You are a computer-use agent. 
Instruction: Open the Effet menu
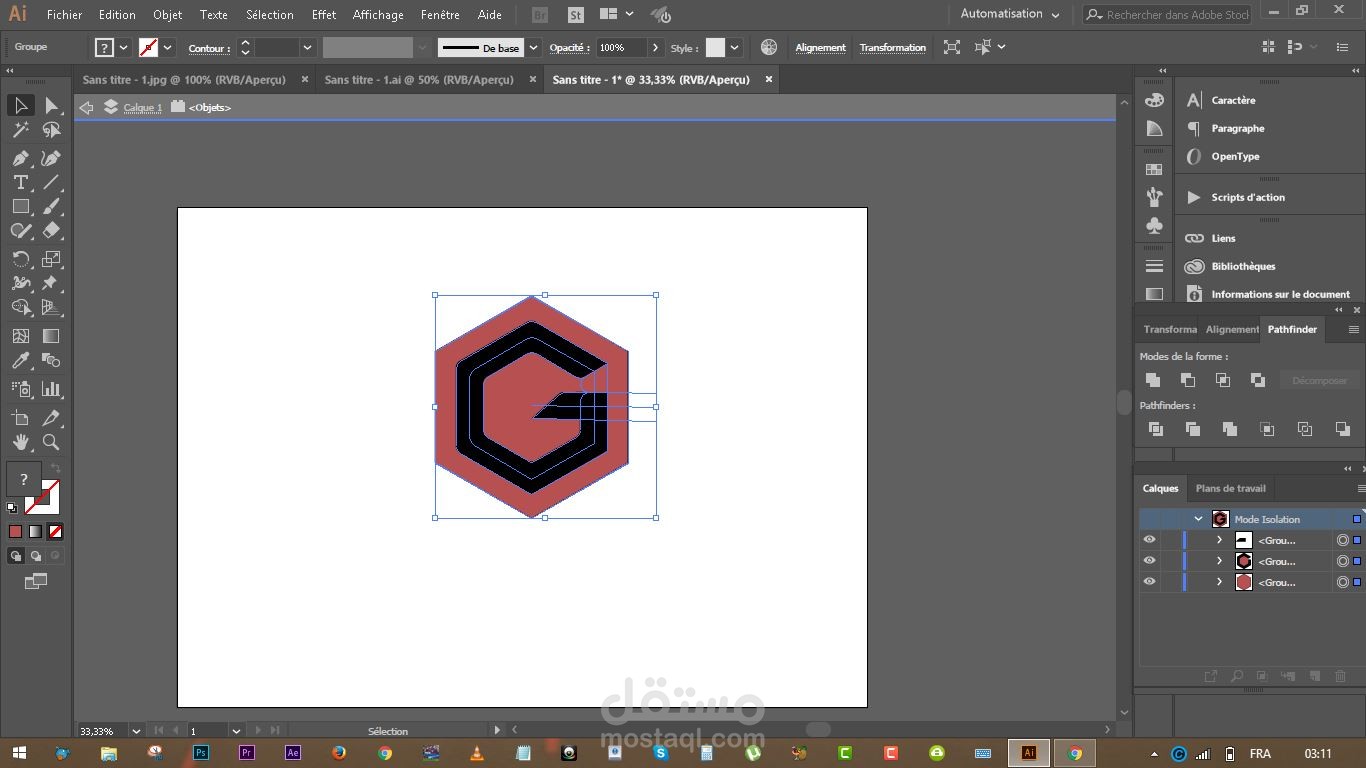[323, 15]
